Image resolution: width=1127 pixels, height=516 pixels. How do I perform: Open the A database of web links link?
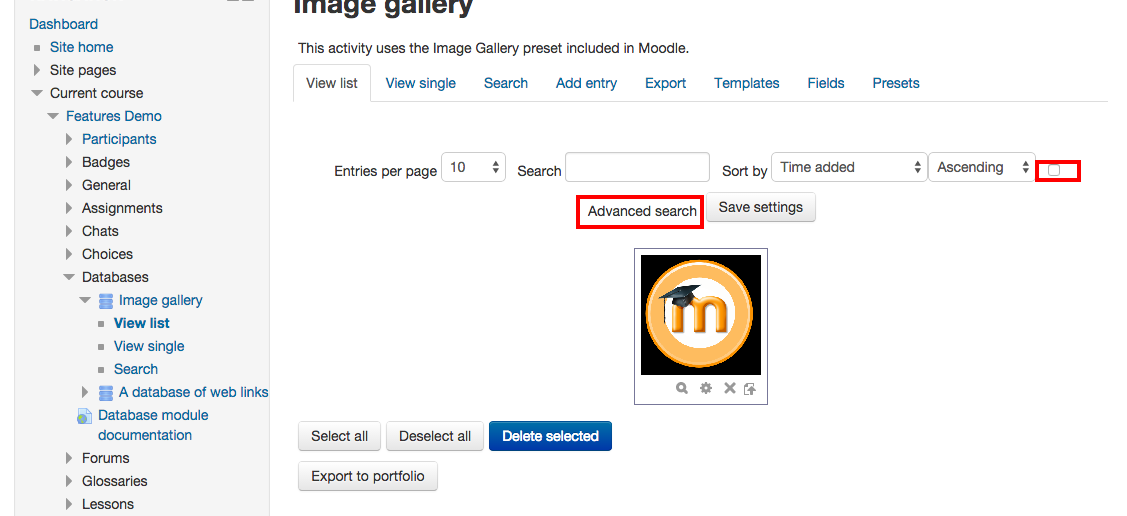coord(193,392)
